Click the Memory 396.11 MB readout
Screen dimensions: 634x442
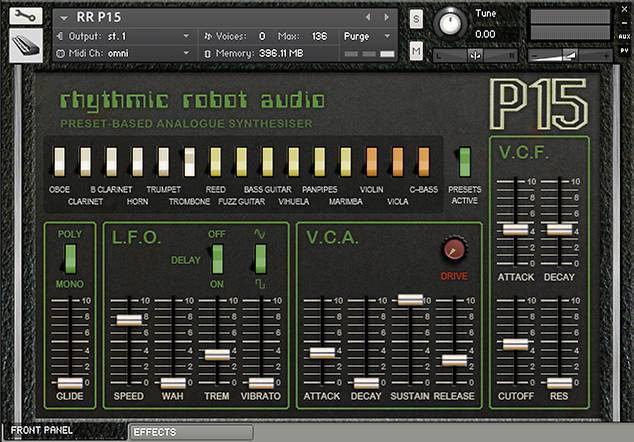click(x=281, y=53)
